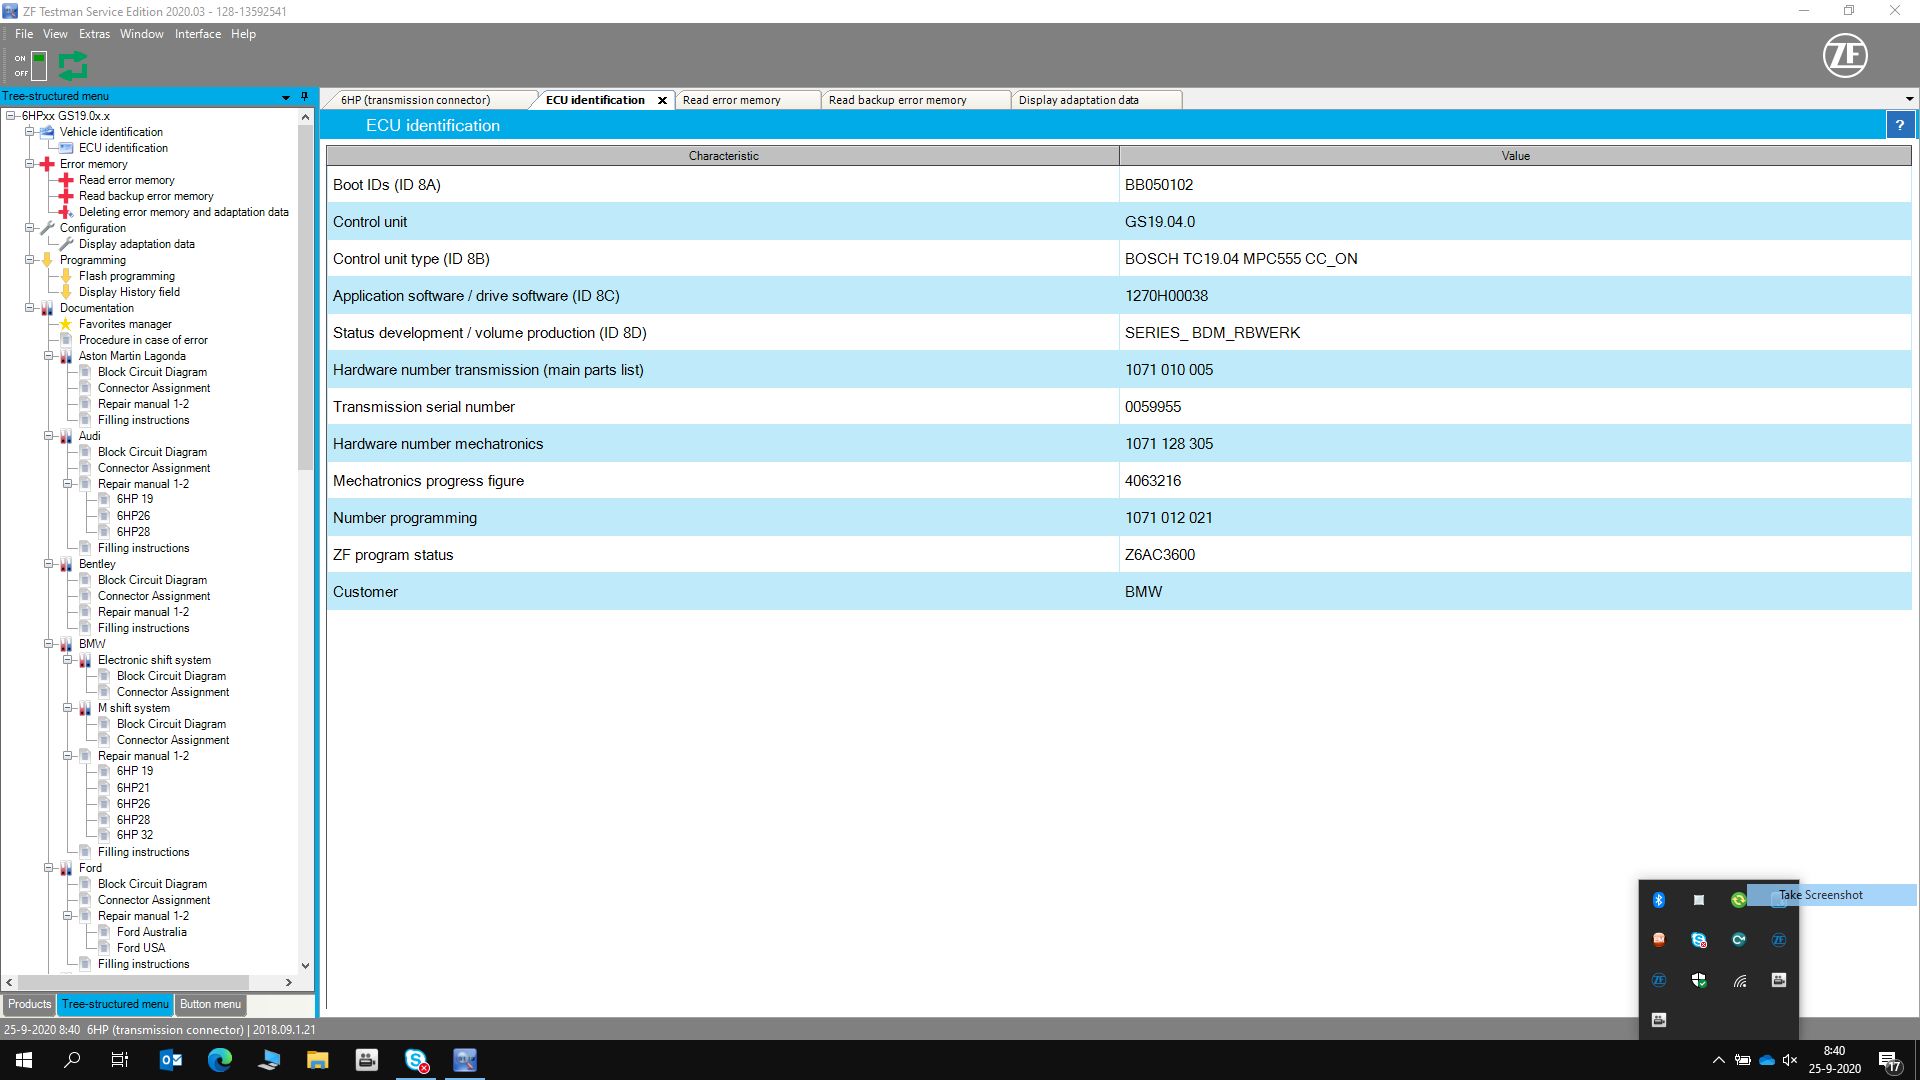1920x1080 pixels.
Task: Open Microsoft Edge from the taskbar
Action: (219, 1060)
